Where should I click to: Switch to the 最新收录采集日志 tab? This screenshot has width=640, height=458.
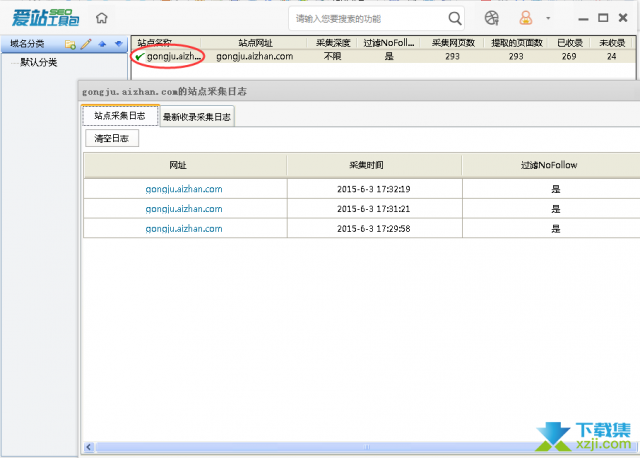tap(197, 117)
